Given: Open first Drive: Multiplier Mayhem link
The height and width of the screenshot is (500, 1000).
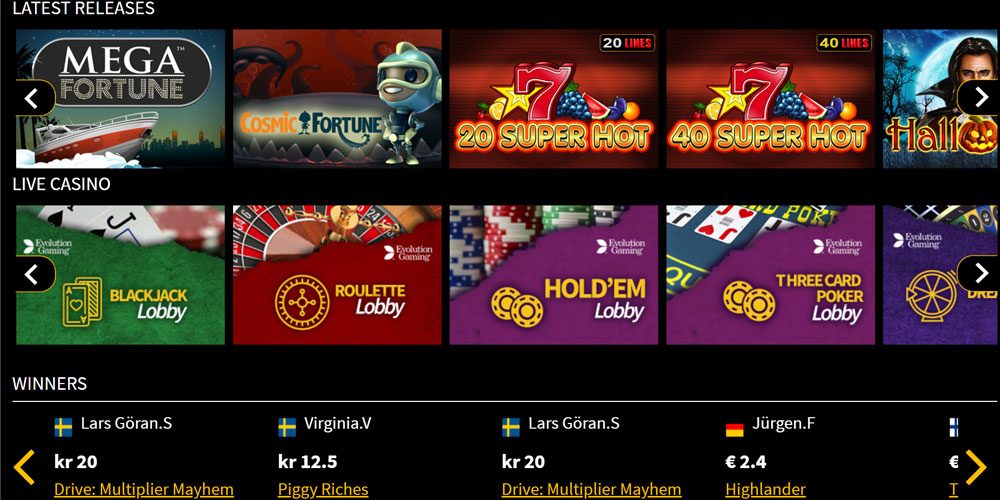Looking at the screenshot, I should (x=144, y=490).
